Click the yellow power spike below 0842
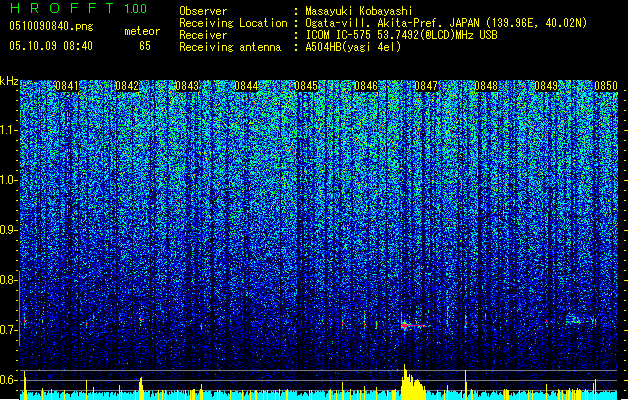Screen dimensions: 629x400 141,388
